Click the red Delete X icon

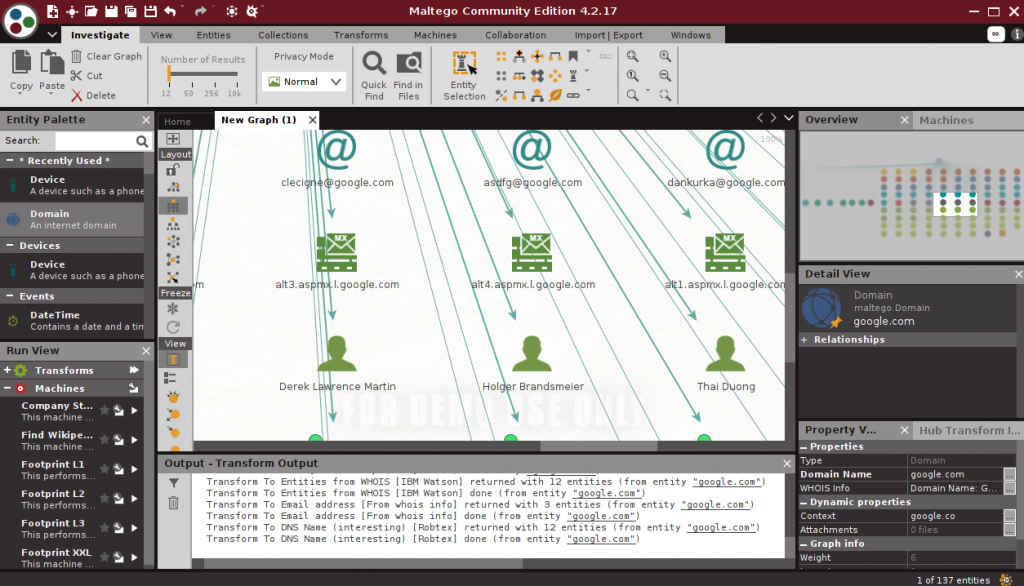coord(76,95)
